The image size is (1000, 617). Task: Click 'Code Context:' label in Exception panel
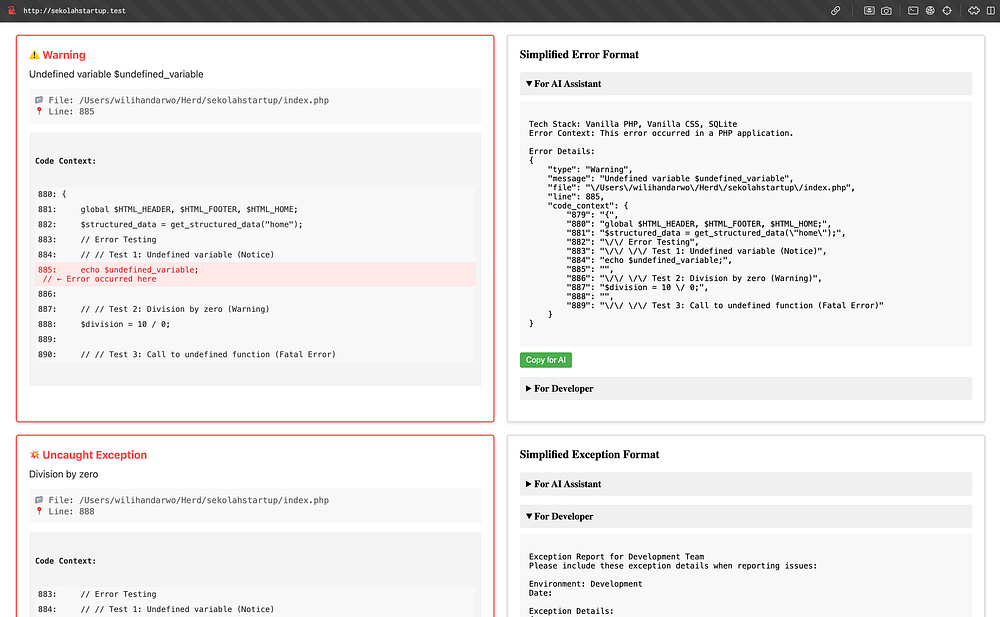(x=66, y=561)
